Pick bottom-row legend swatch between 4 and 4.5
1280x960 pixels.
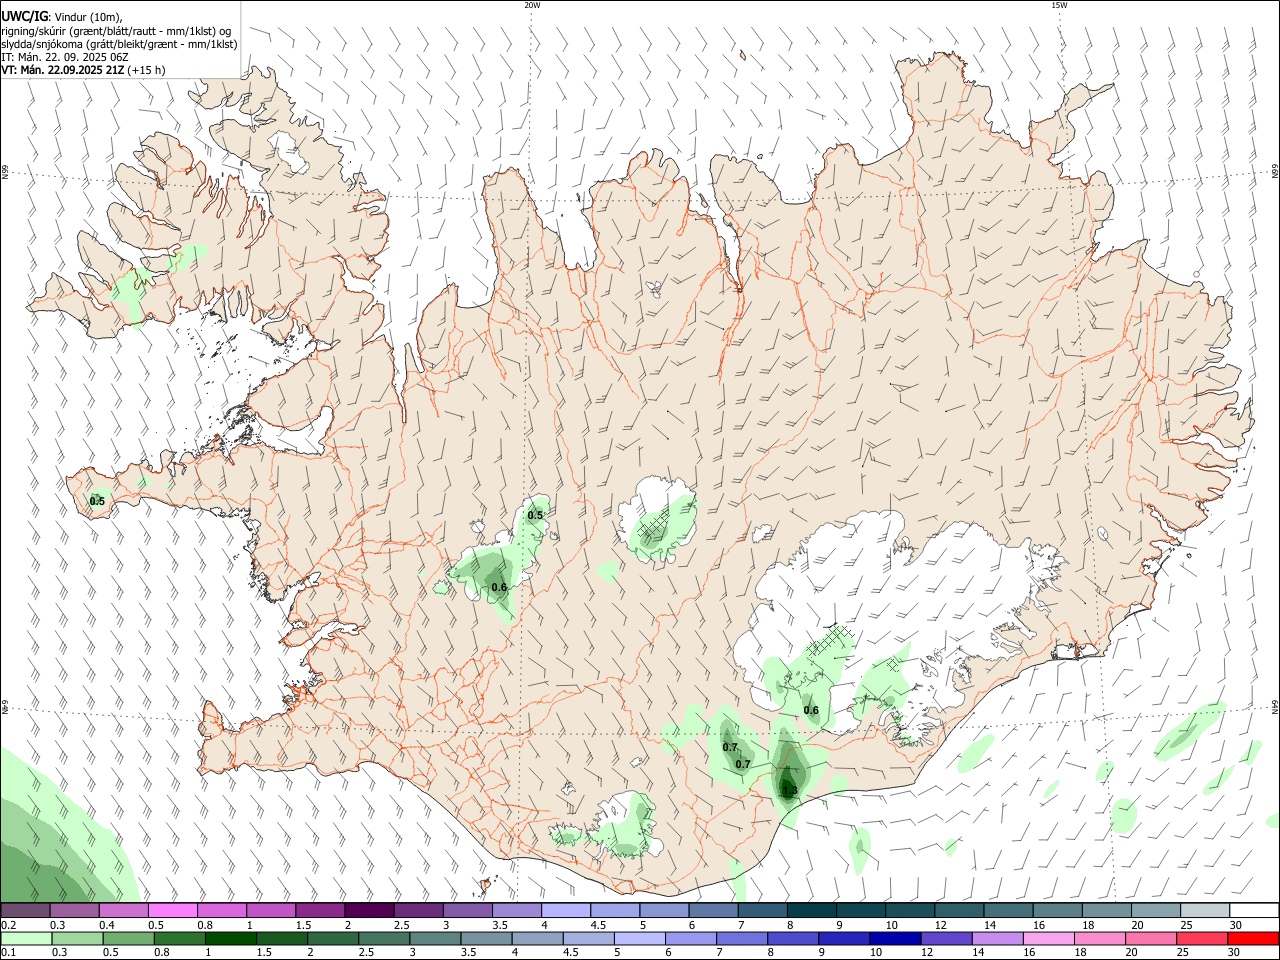click(x=538, y=938)
